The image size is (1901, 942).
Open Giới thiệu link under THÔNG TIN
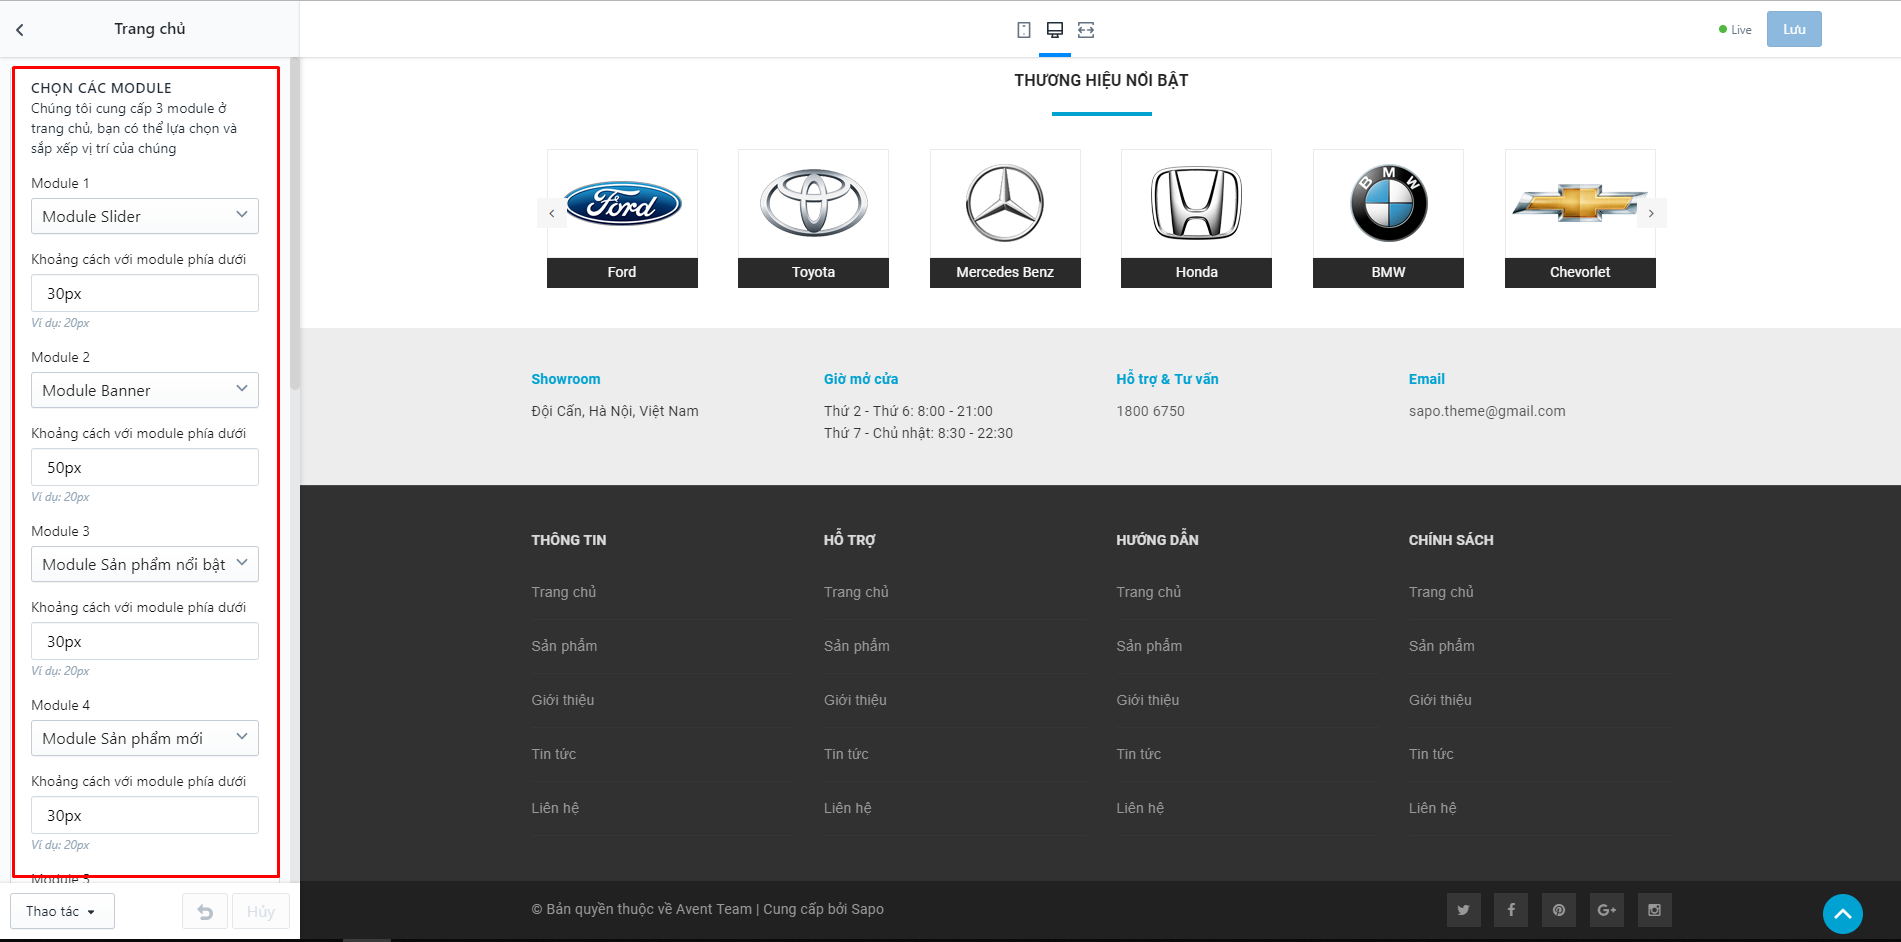[x=563, y=700]
